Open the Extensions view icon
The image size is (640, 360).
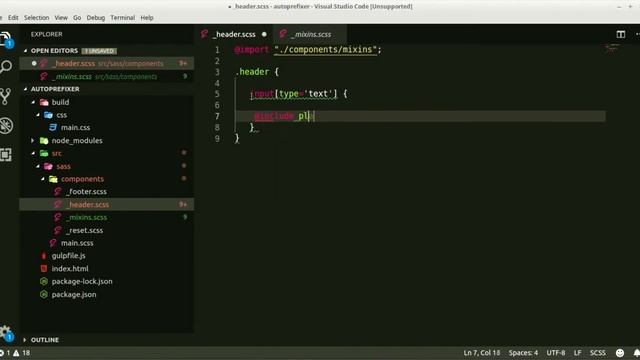click(x=6, y=155)
